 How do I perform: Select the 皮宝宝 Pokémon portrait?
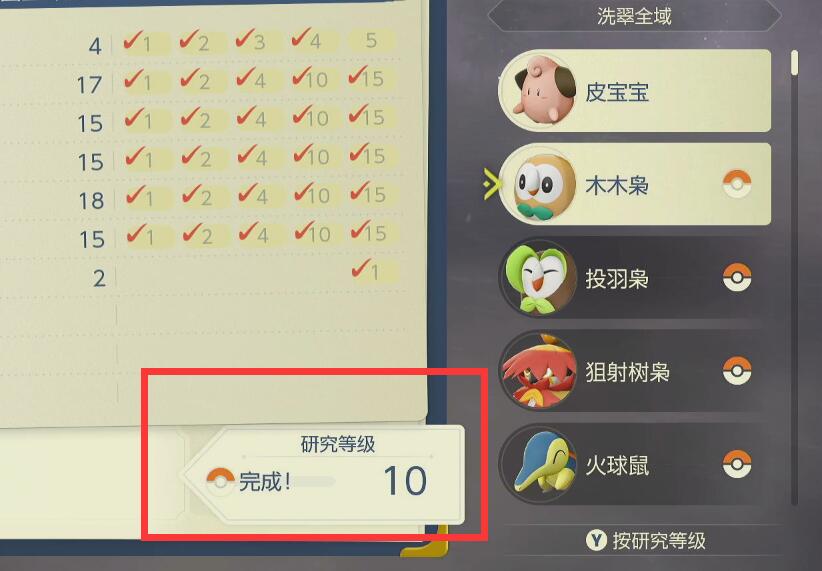[537, 91]
